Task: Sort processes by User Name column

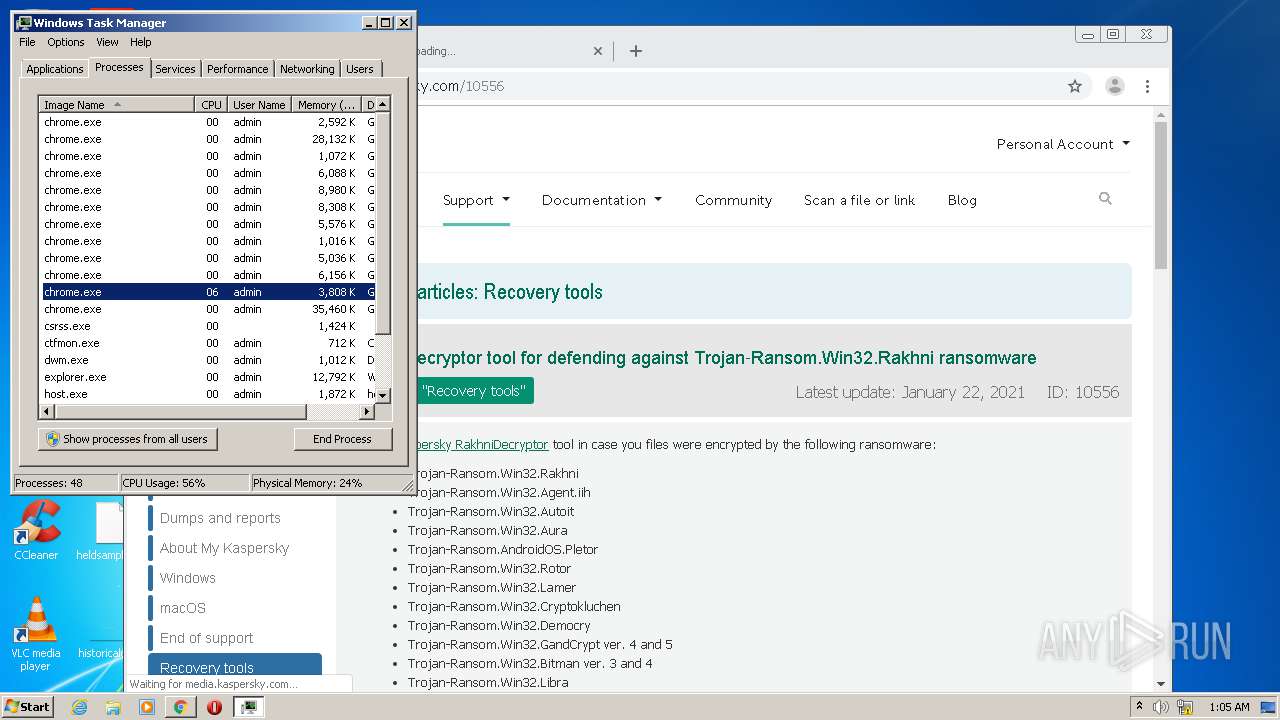Action: pyautogui.click(x=258, y=105)
